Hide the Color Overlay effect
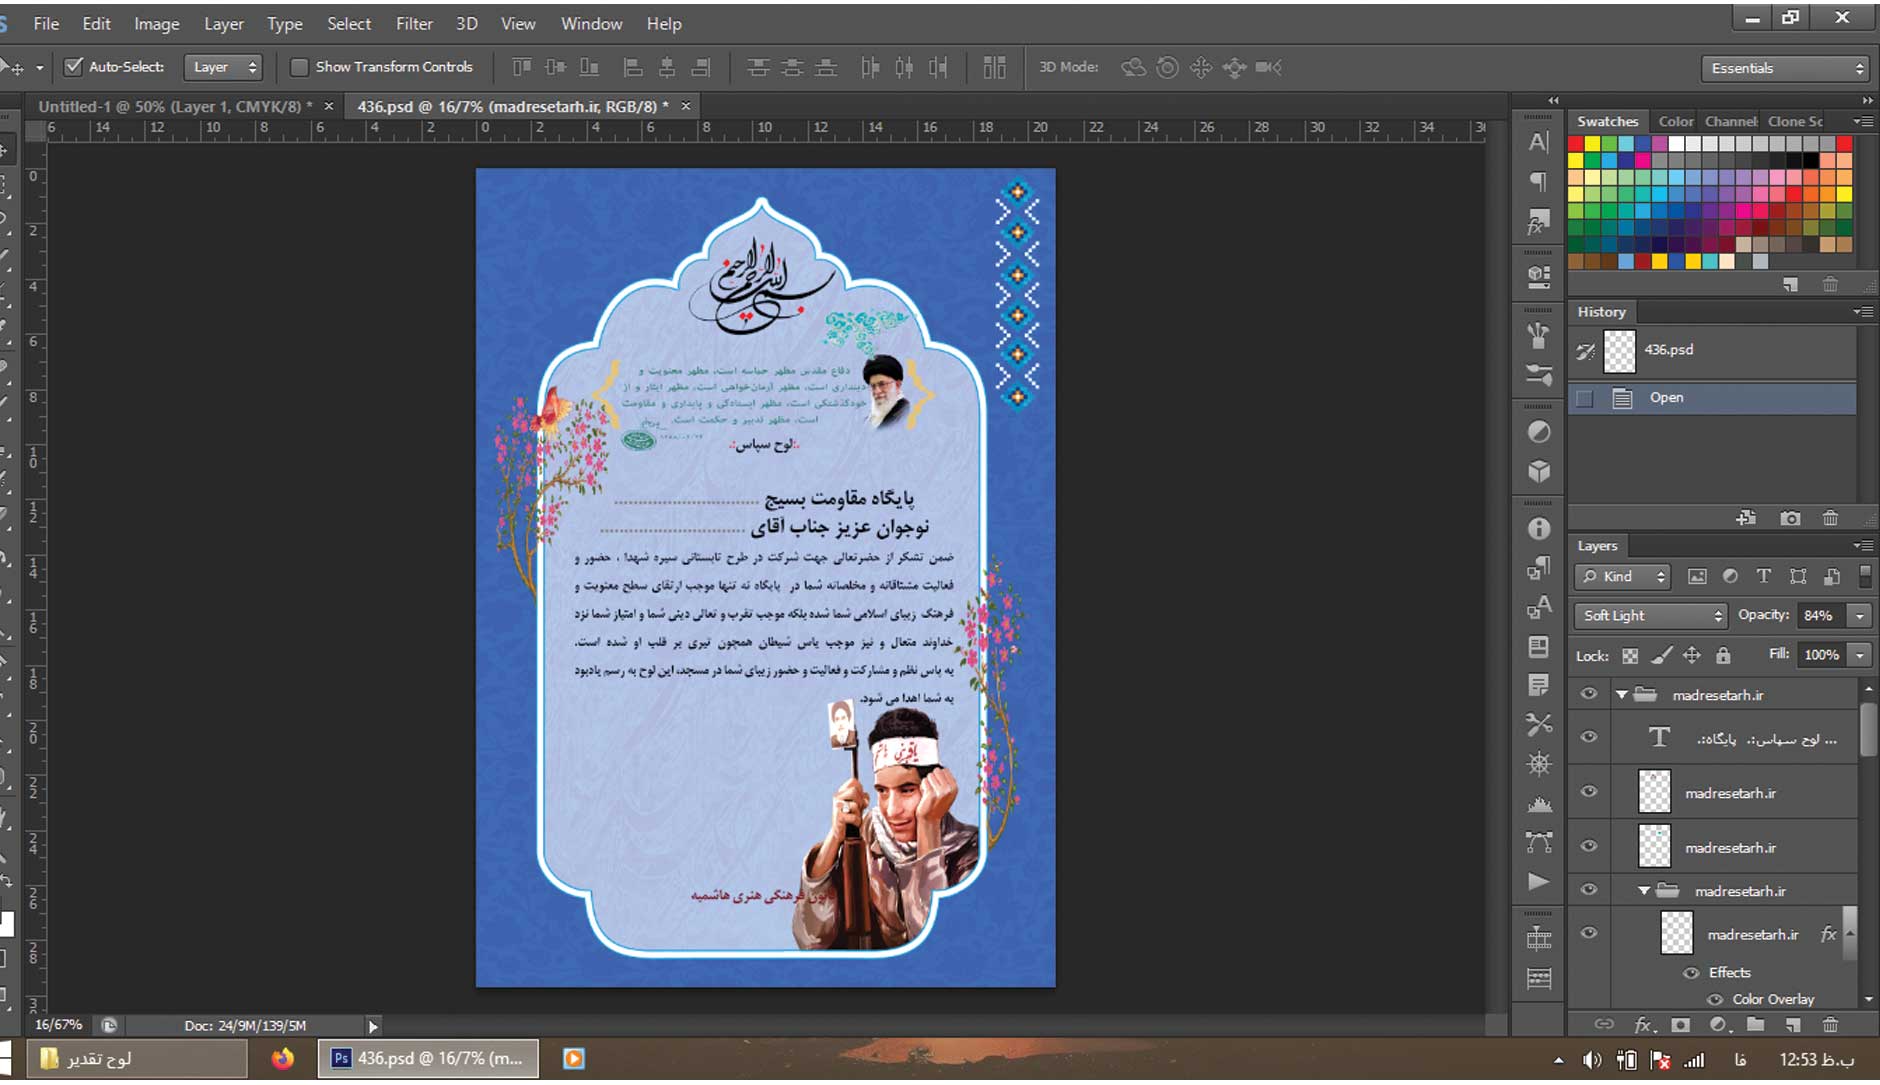1880x1085 pixels. coord(1715,999)
